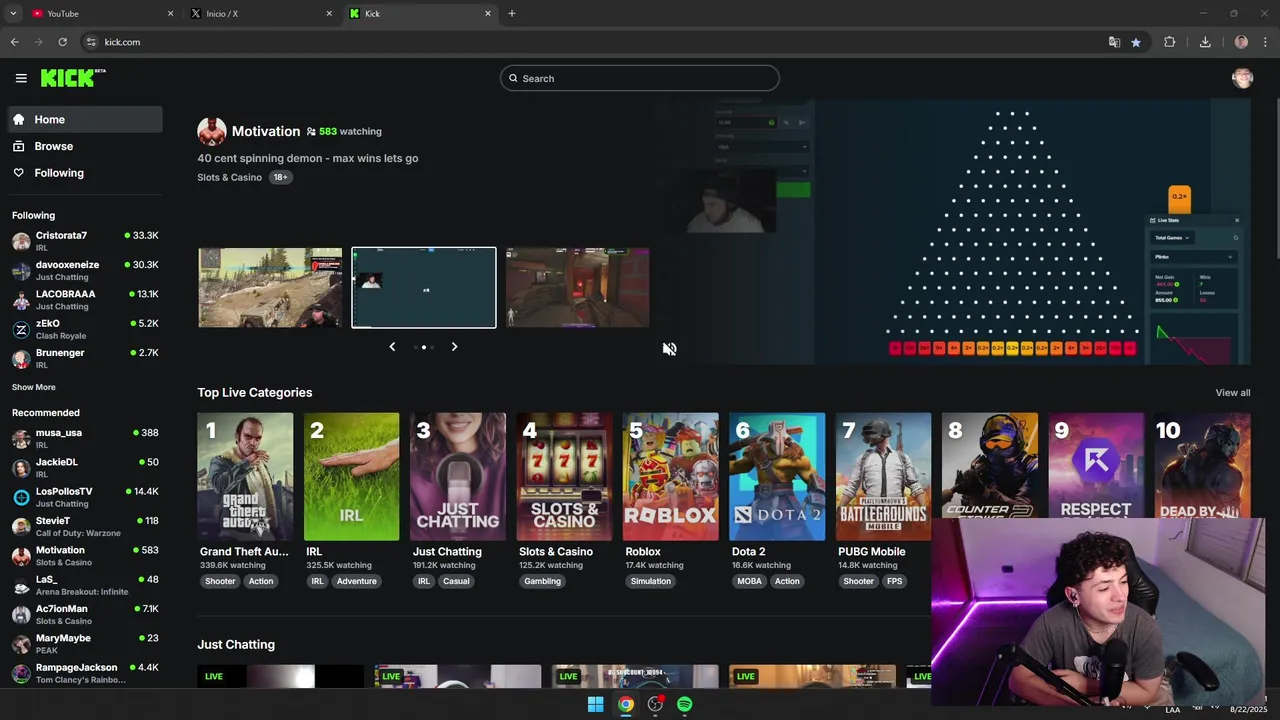The width and height of the screenshot is (1280, 720).
Task: Select the first featured stream thumbnail
Action: (270, 287)
